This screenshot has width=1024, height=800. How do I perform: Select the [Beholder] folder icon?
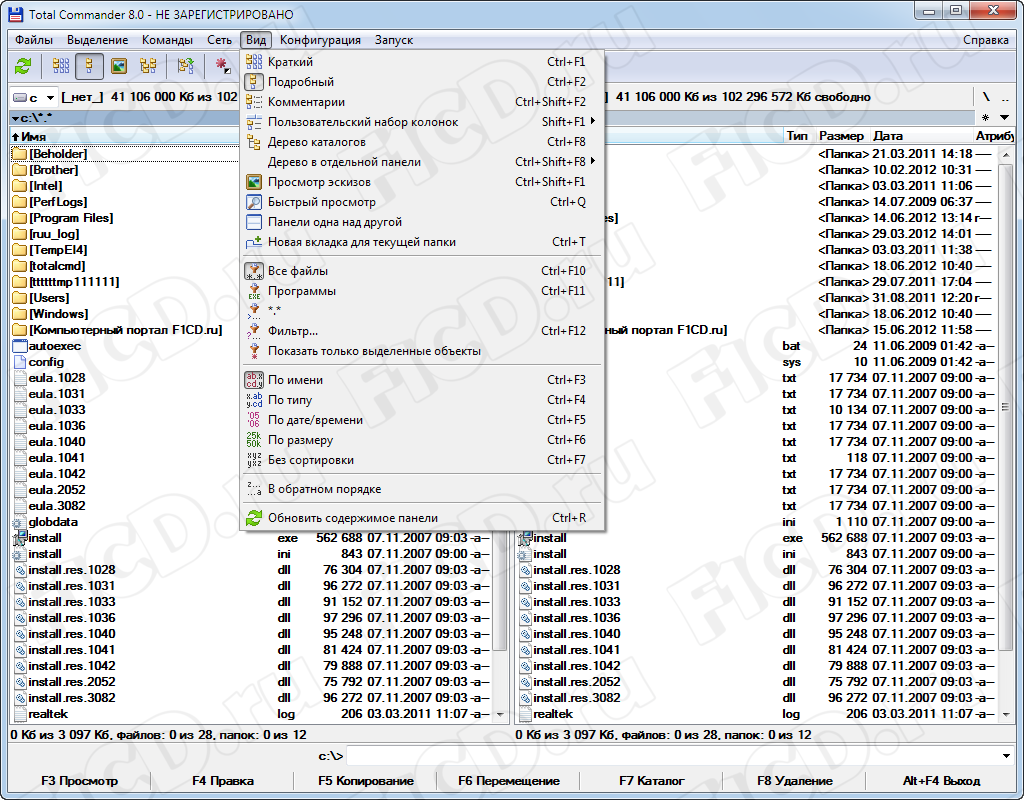(20, 154)
